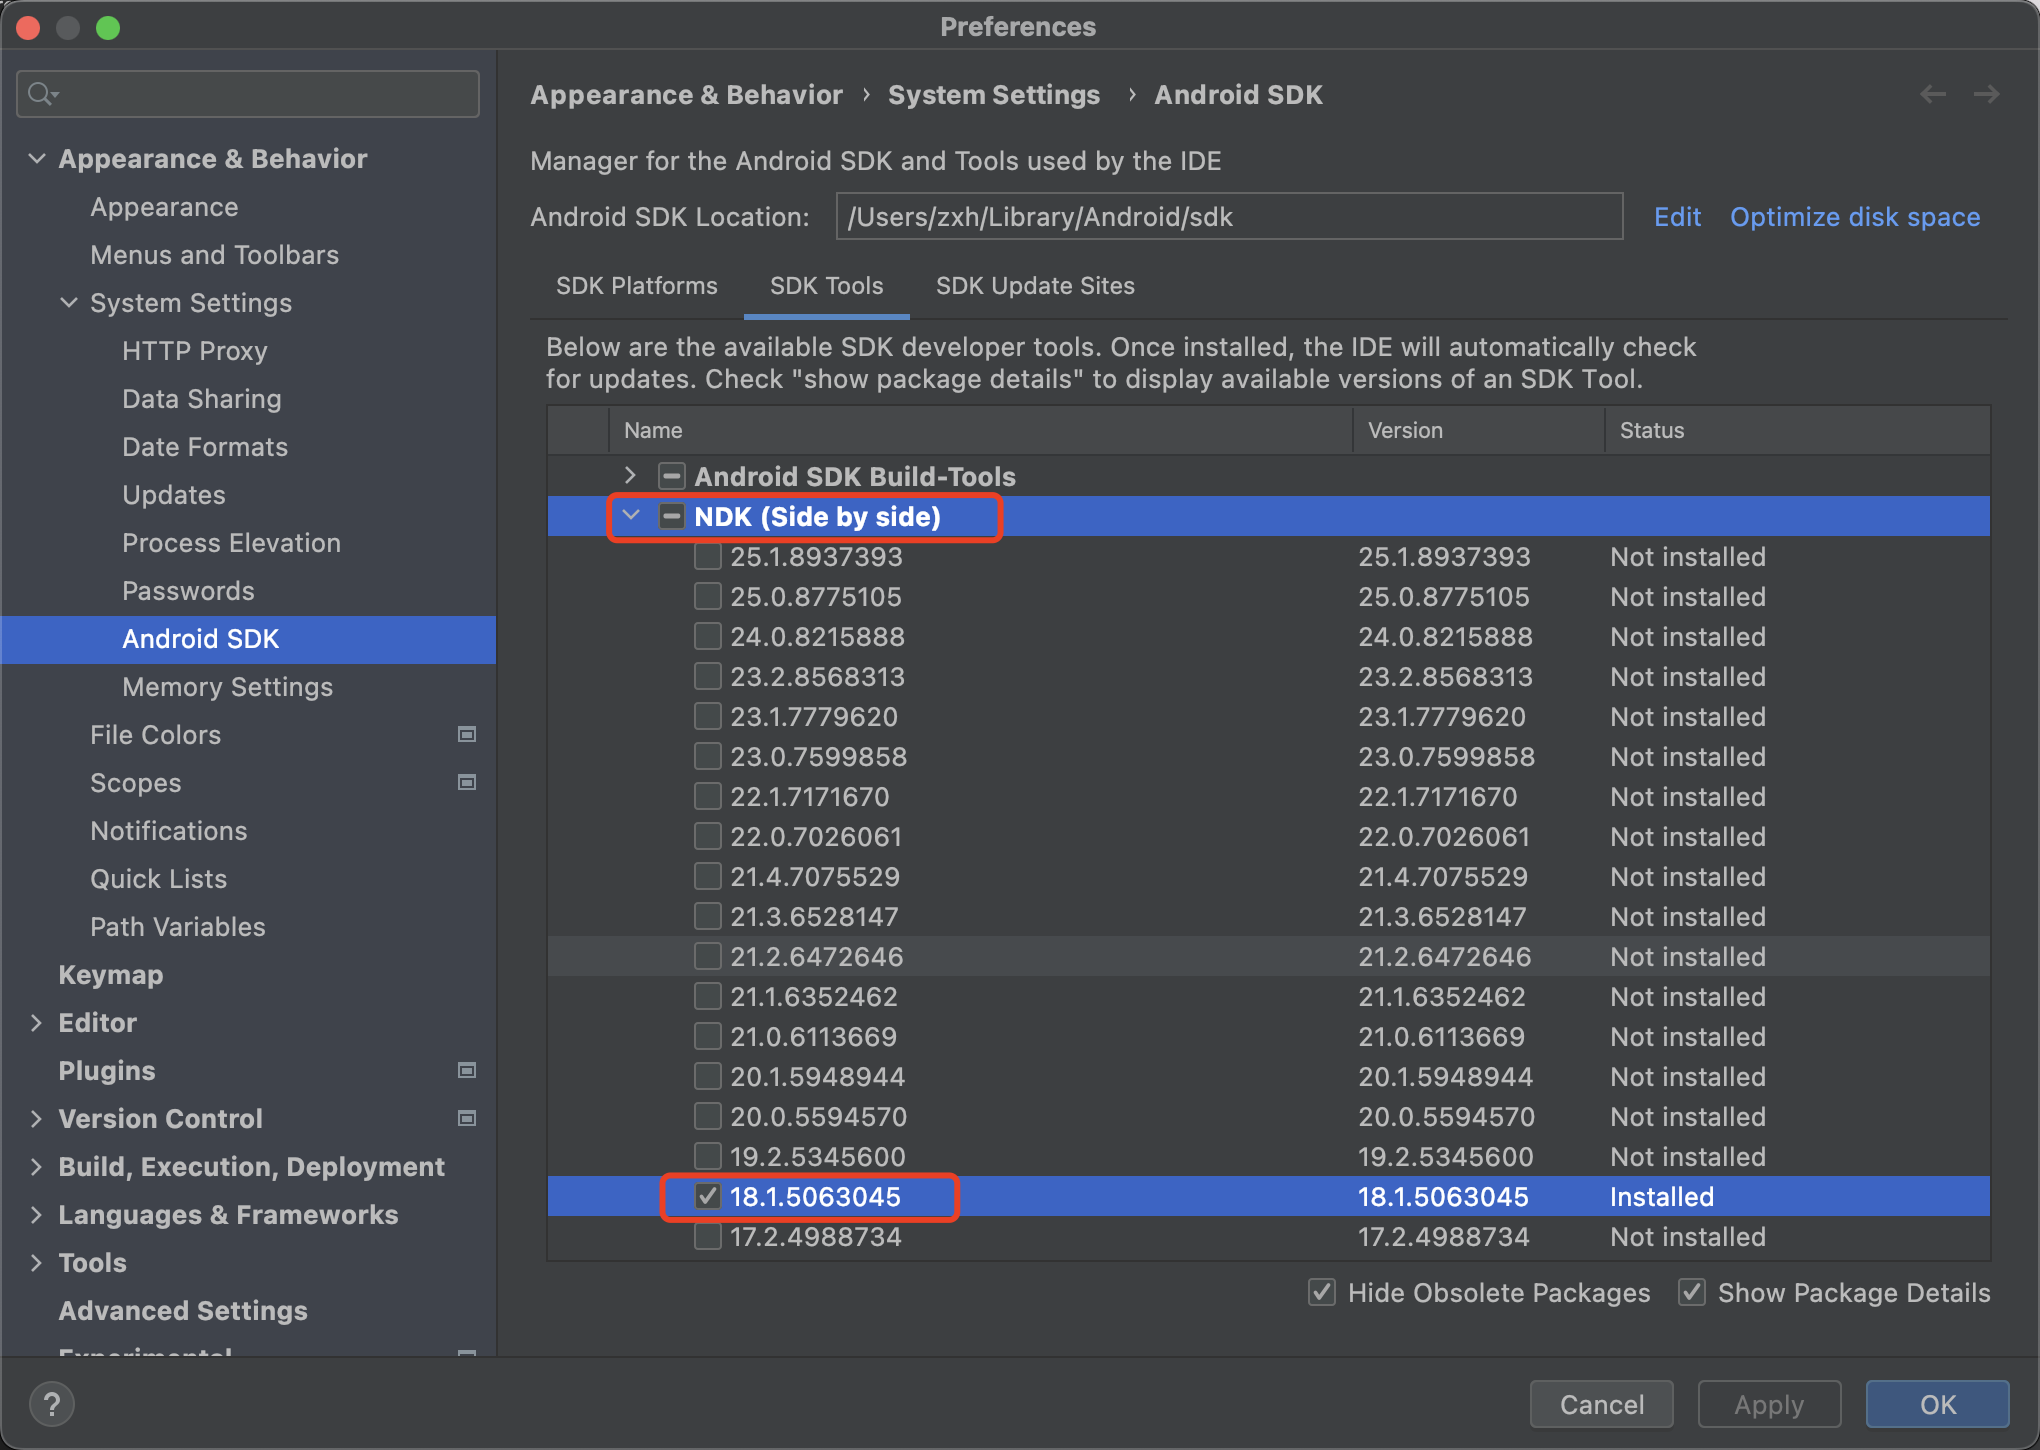Toggle the 18.1.5063045 NDK checkbox
Screen dimensions: 2040x1450
point(705,1196)
